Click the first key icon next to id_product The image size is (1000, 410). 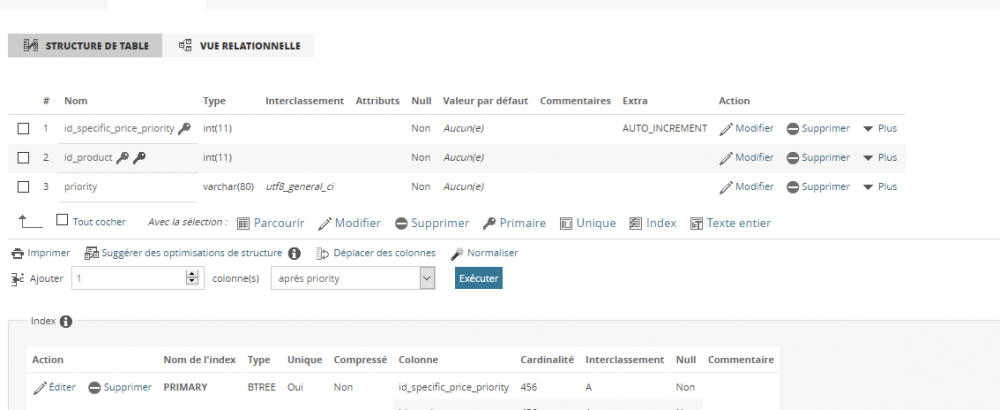point(123,158)
